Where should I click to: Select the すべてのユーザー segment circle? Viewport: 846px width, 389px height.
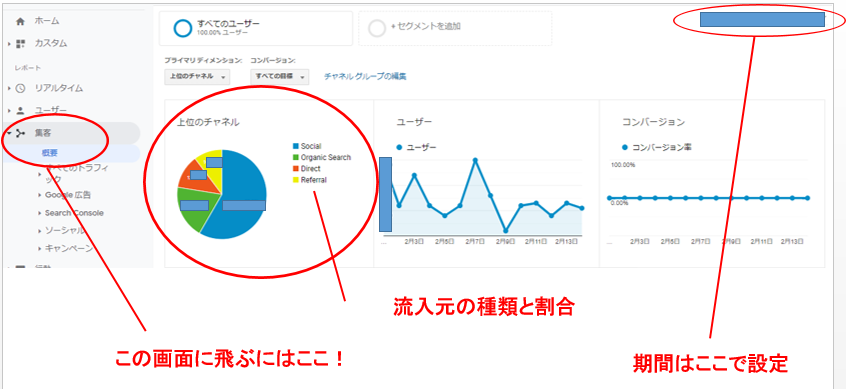coord(183,28)
